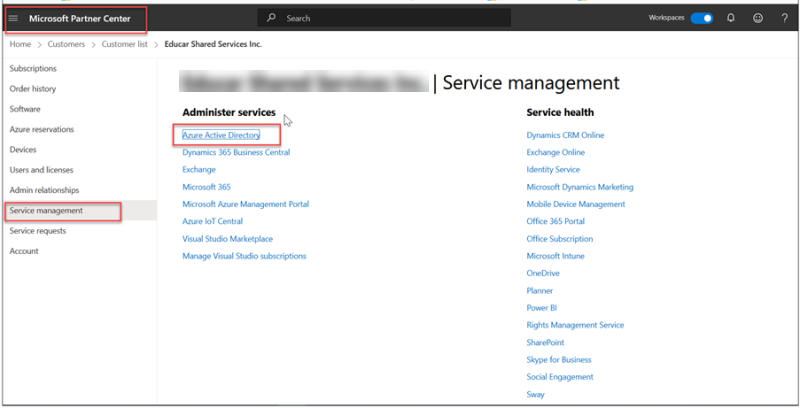Open Skype for Business health link
Image resolution: width=800 pixels, height=408 pixels.
click(x=560, y=360)
